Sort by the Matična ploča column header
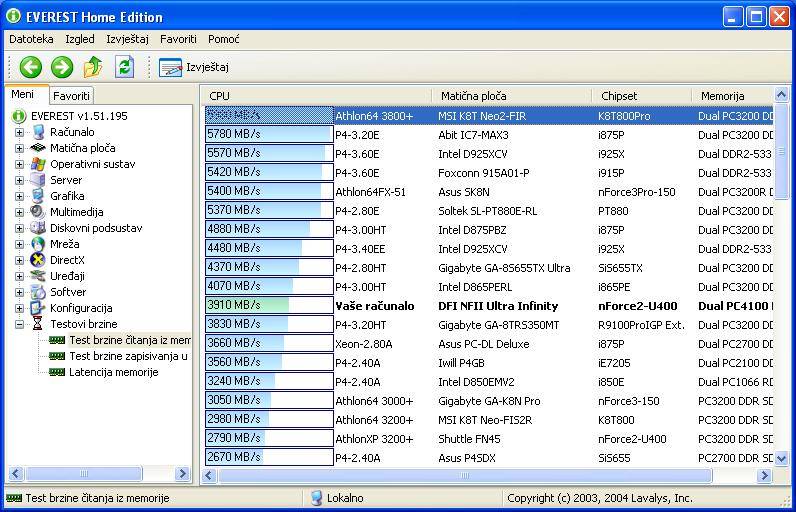Screen dimensions: 796x512 (472, 96)
